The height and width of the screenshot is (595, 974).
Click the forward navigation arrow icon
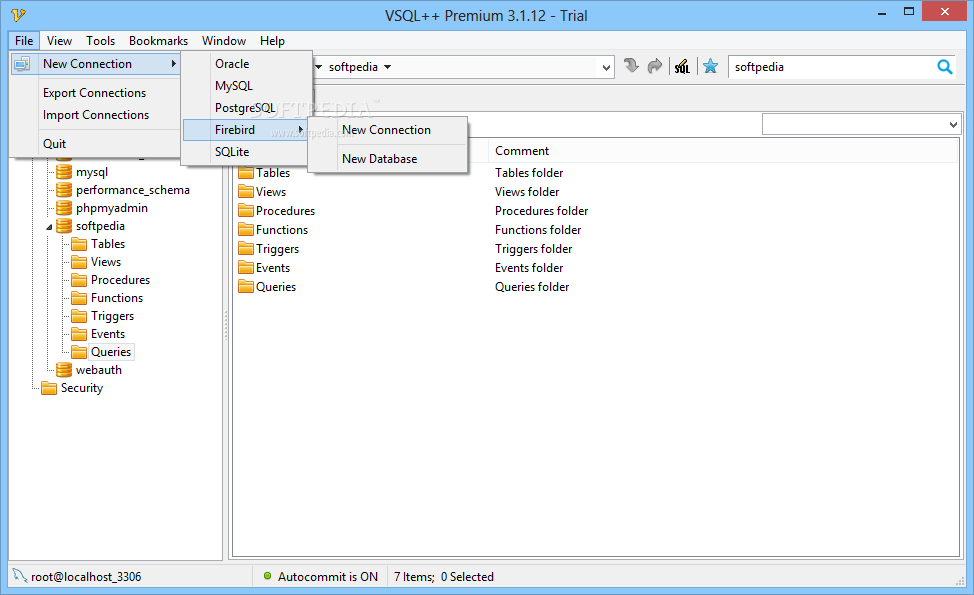point(654,66)
